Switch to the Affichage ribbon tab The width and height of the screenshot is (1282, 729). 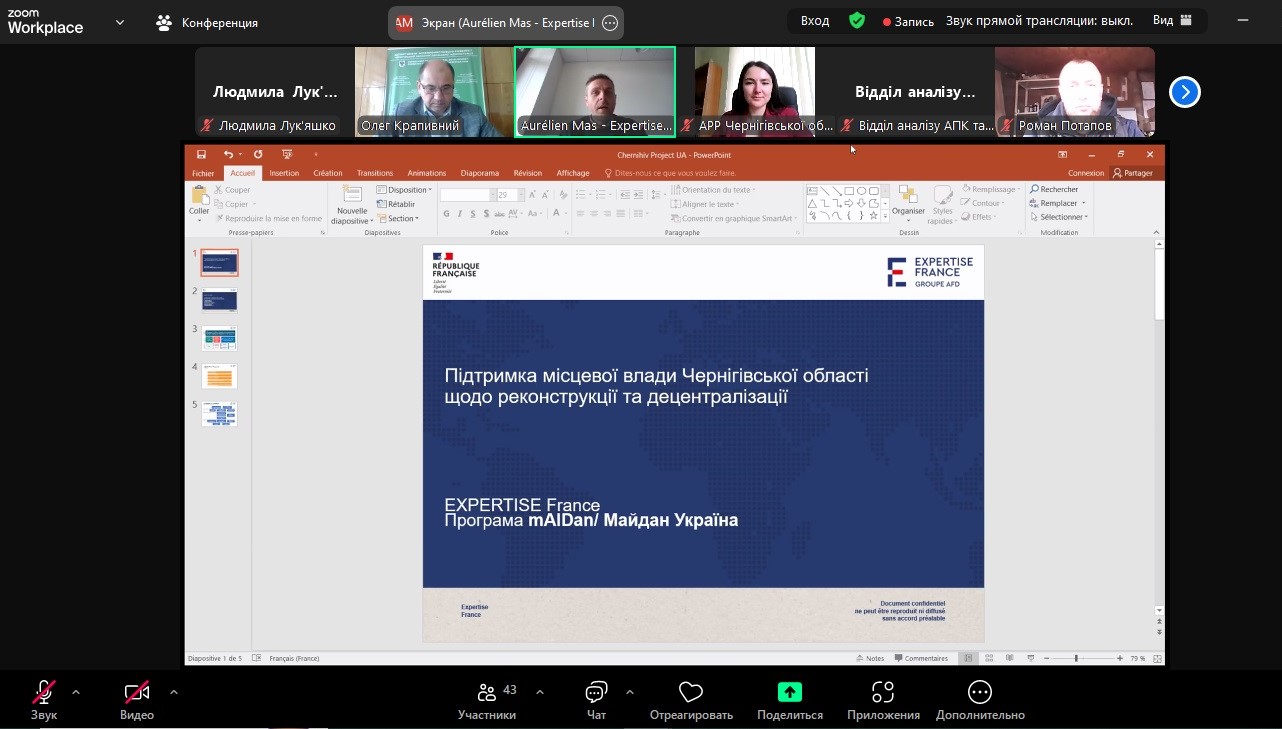(x=573, y=173)
